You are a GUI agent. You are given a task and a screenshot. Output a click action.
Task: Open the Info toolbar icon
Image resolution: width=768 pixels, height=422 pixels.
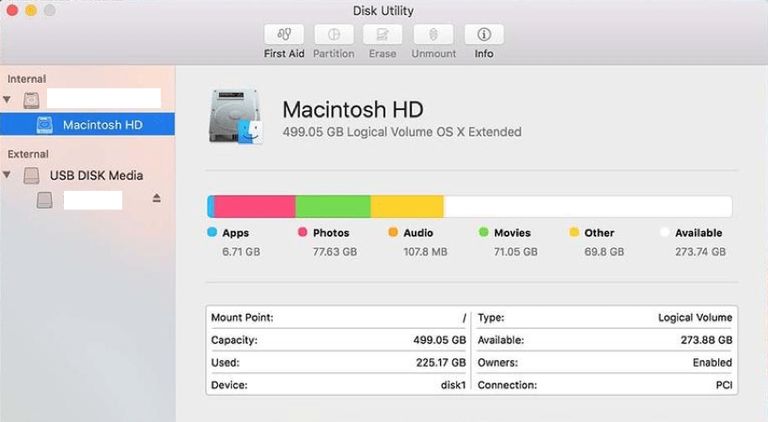[x=484, y=35]
